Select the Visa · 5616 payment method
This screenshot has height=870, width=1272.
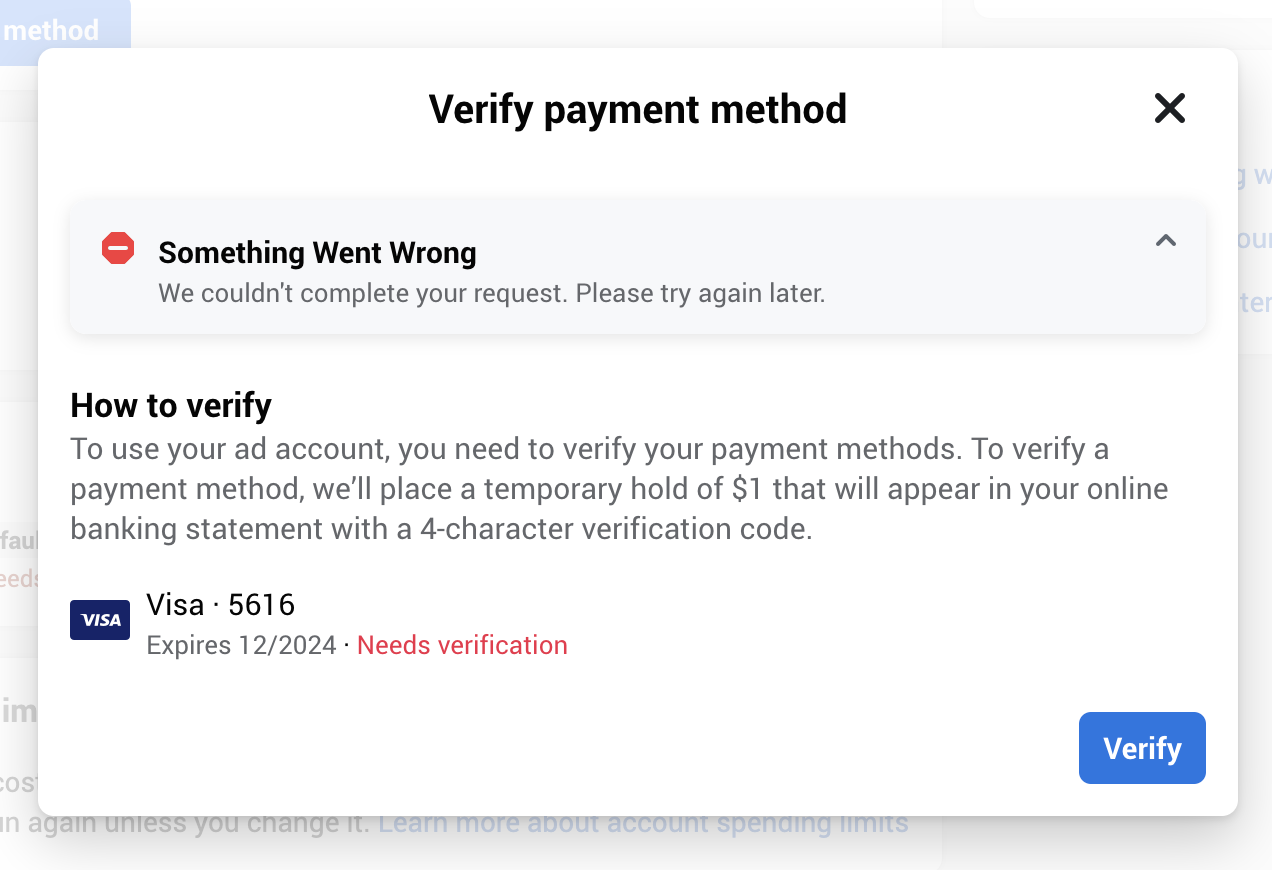[x=319, y=624]
